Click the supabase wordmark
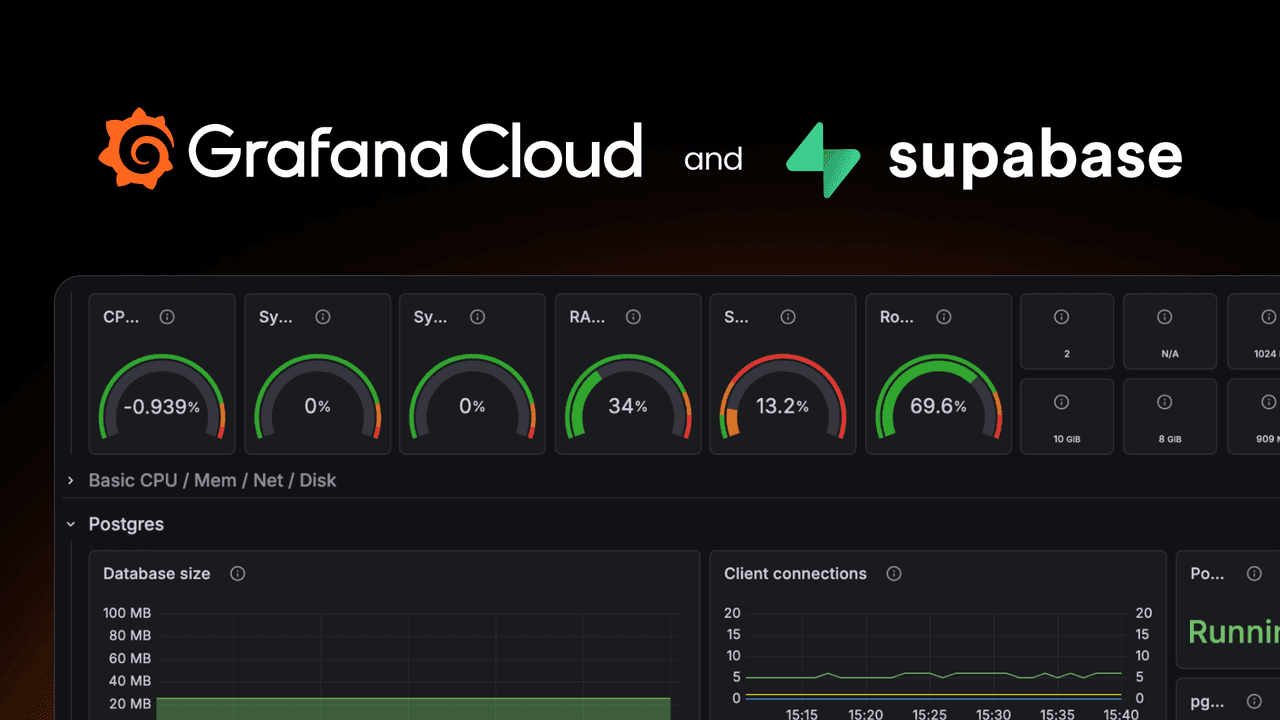The image size is (1280, 720). pos(1035,157)
